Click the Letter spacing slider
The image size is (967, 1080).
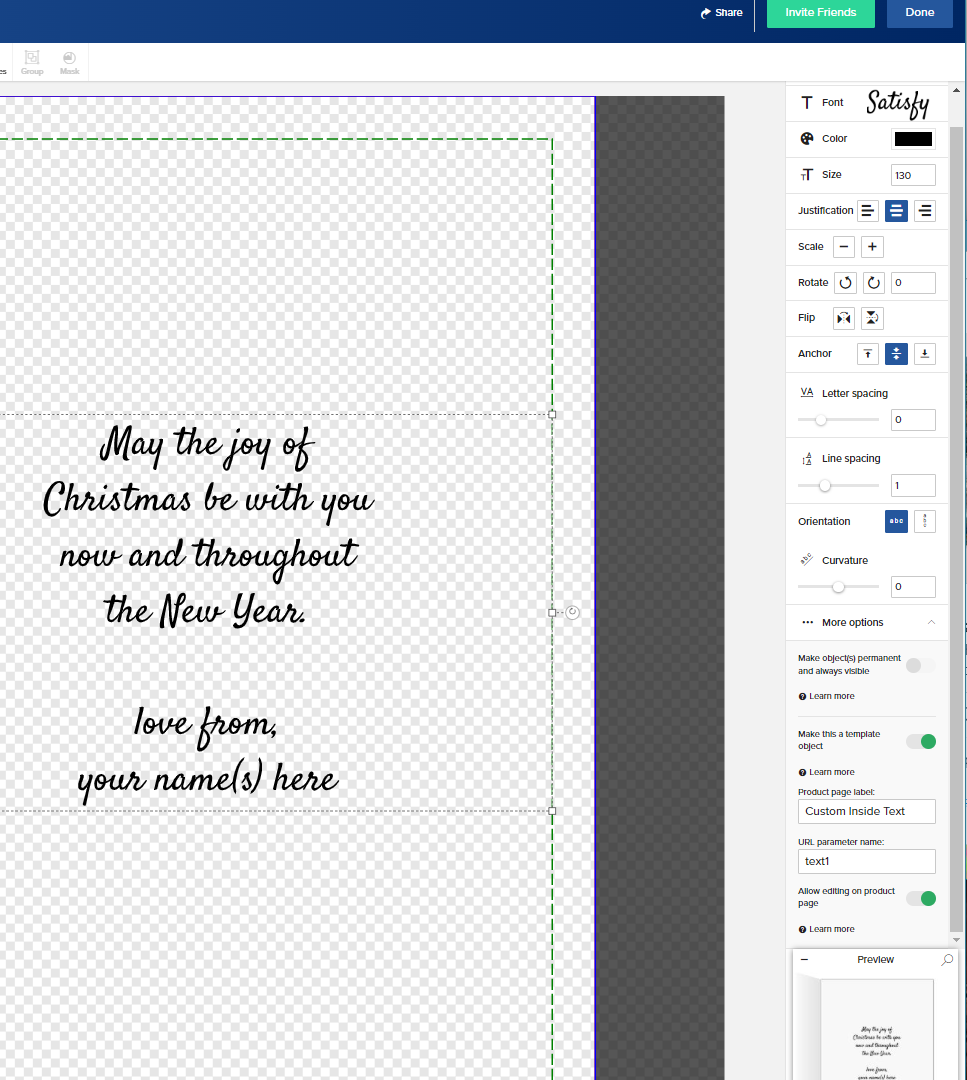(838, 419)
